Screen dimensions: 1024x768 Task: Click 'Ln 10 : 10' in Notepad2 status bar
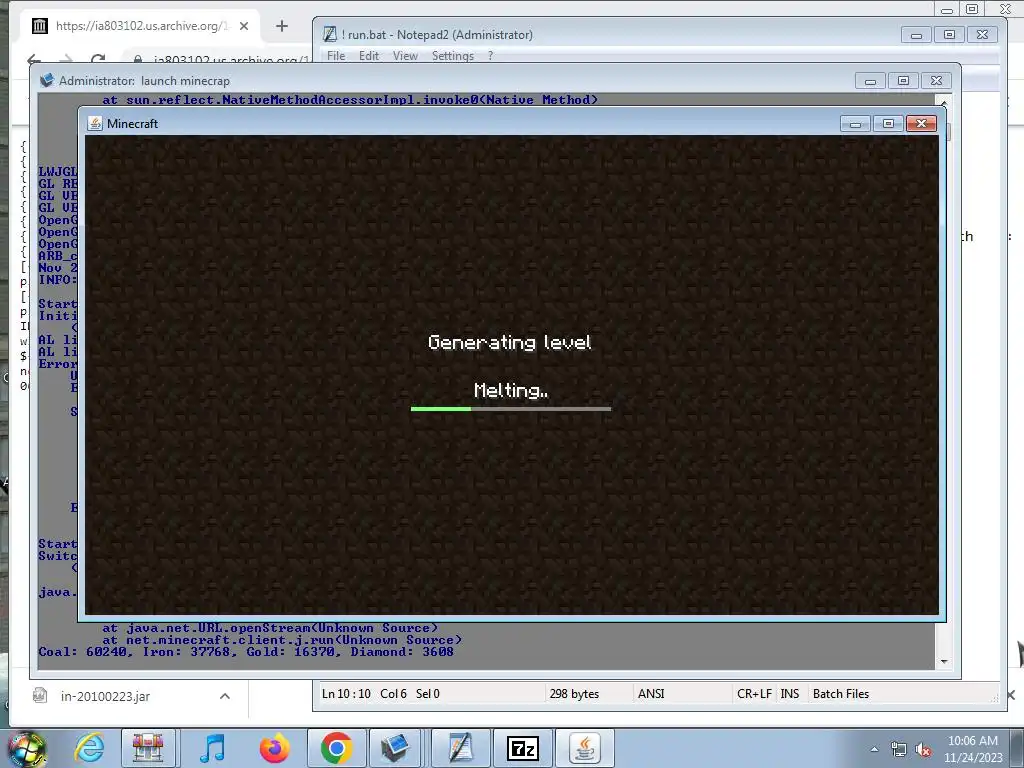(346, 694)
